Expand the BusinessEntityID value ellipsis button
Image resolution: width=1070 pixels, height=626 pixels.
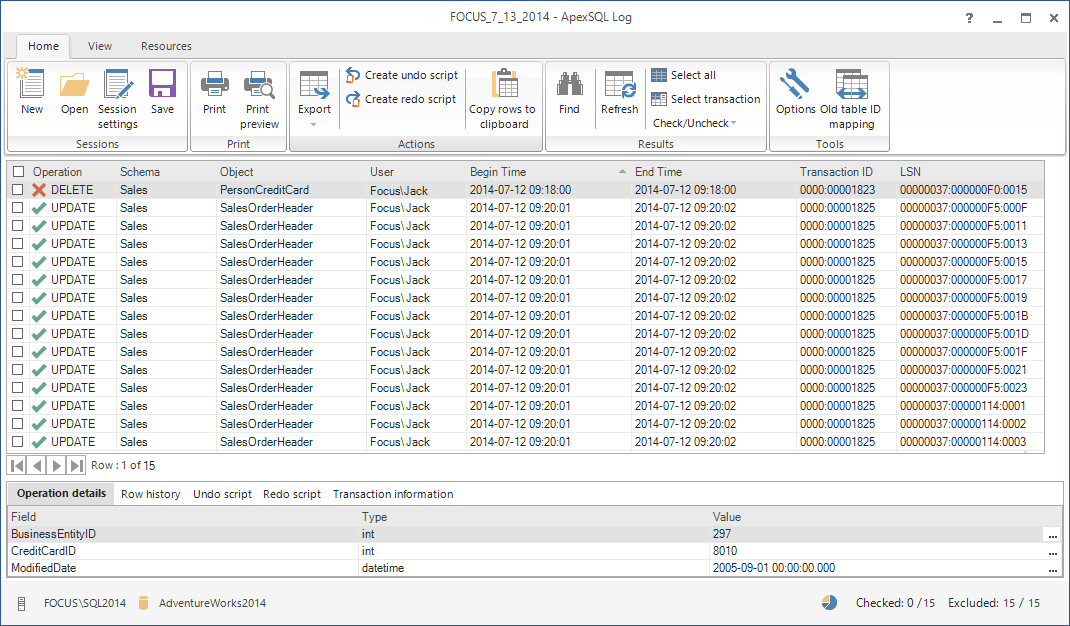coord(1052,535)
